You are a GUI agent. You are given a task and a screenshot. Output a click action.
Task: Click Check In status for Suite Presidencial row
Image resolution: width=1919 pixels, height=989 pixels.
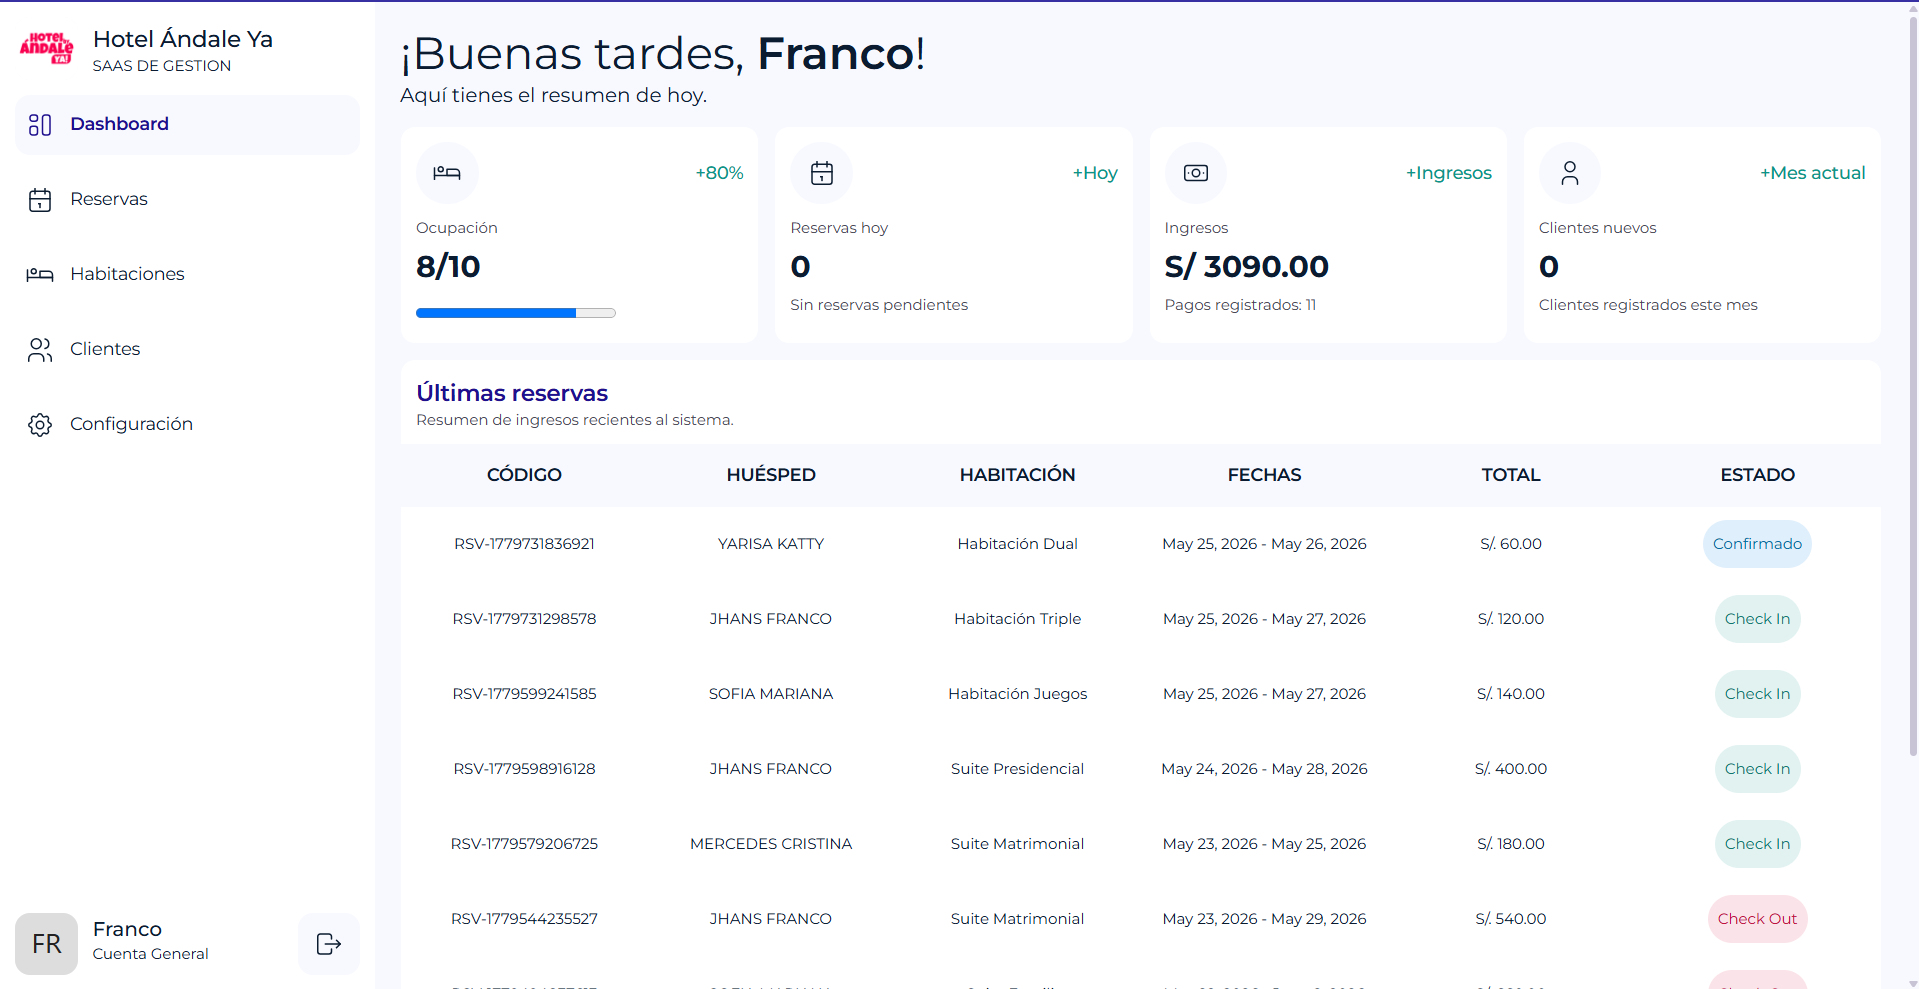pos(1757,769)
